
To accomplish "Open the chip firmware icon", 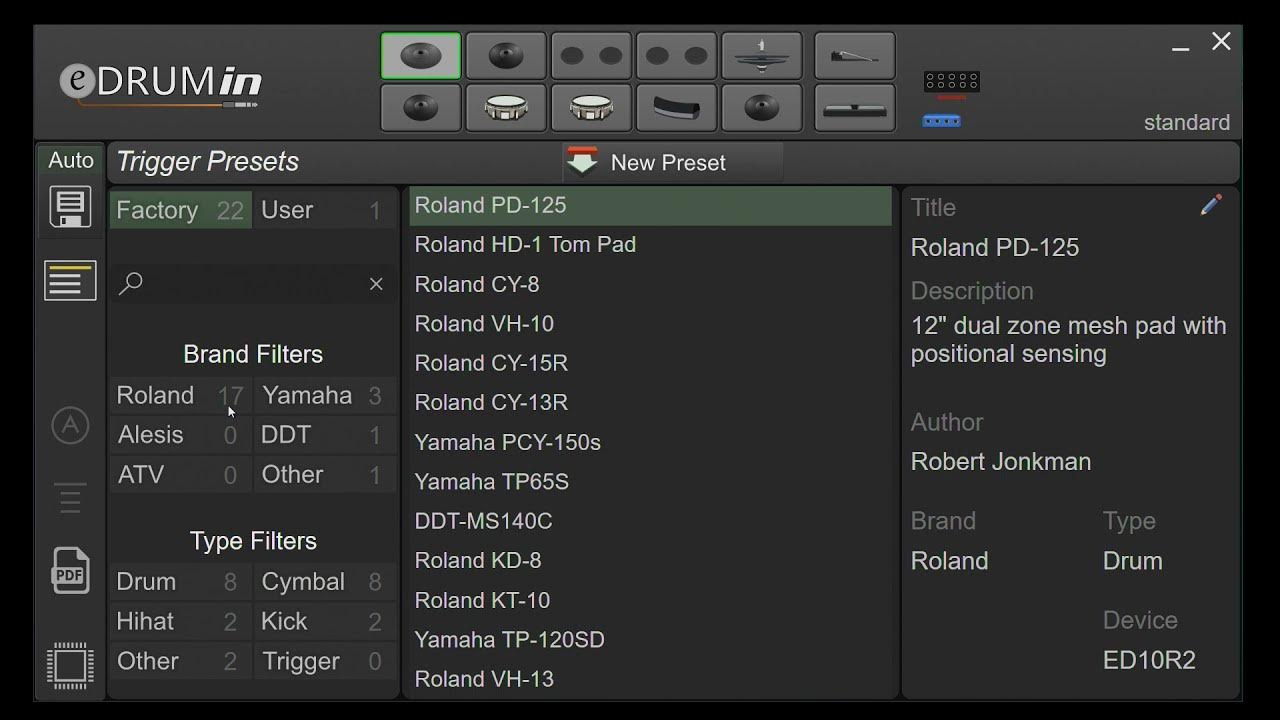I will [x=70, y=665].
